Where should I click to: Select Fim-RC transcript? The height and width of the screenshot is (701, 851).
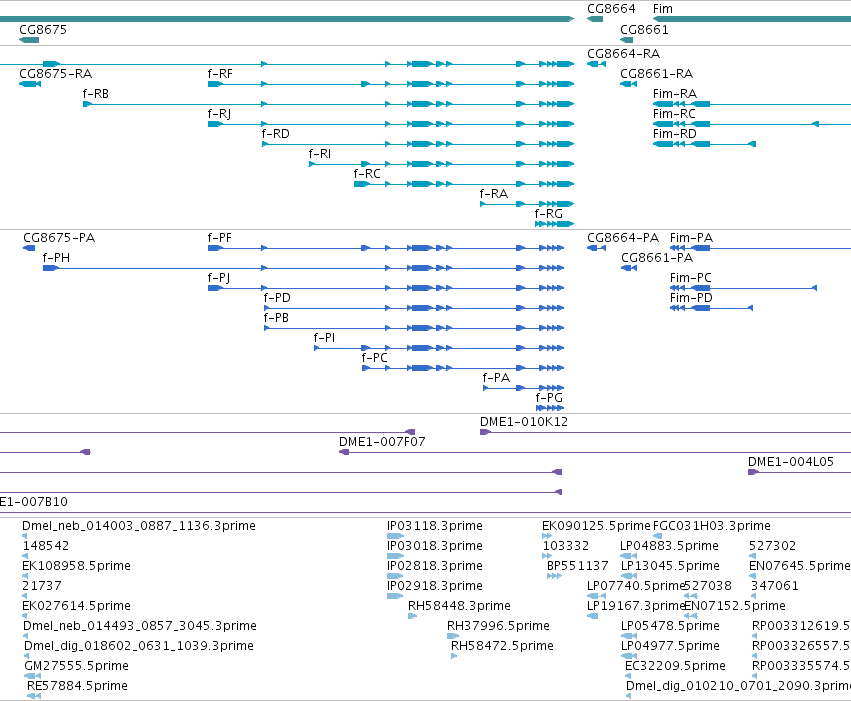pos(674,114)
